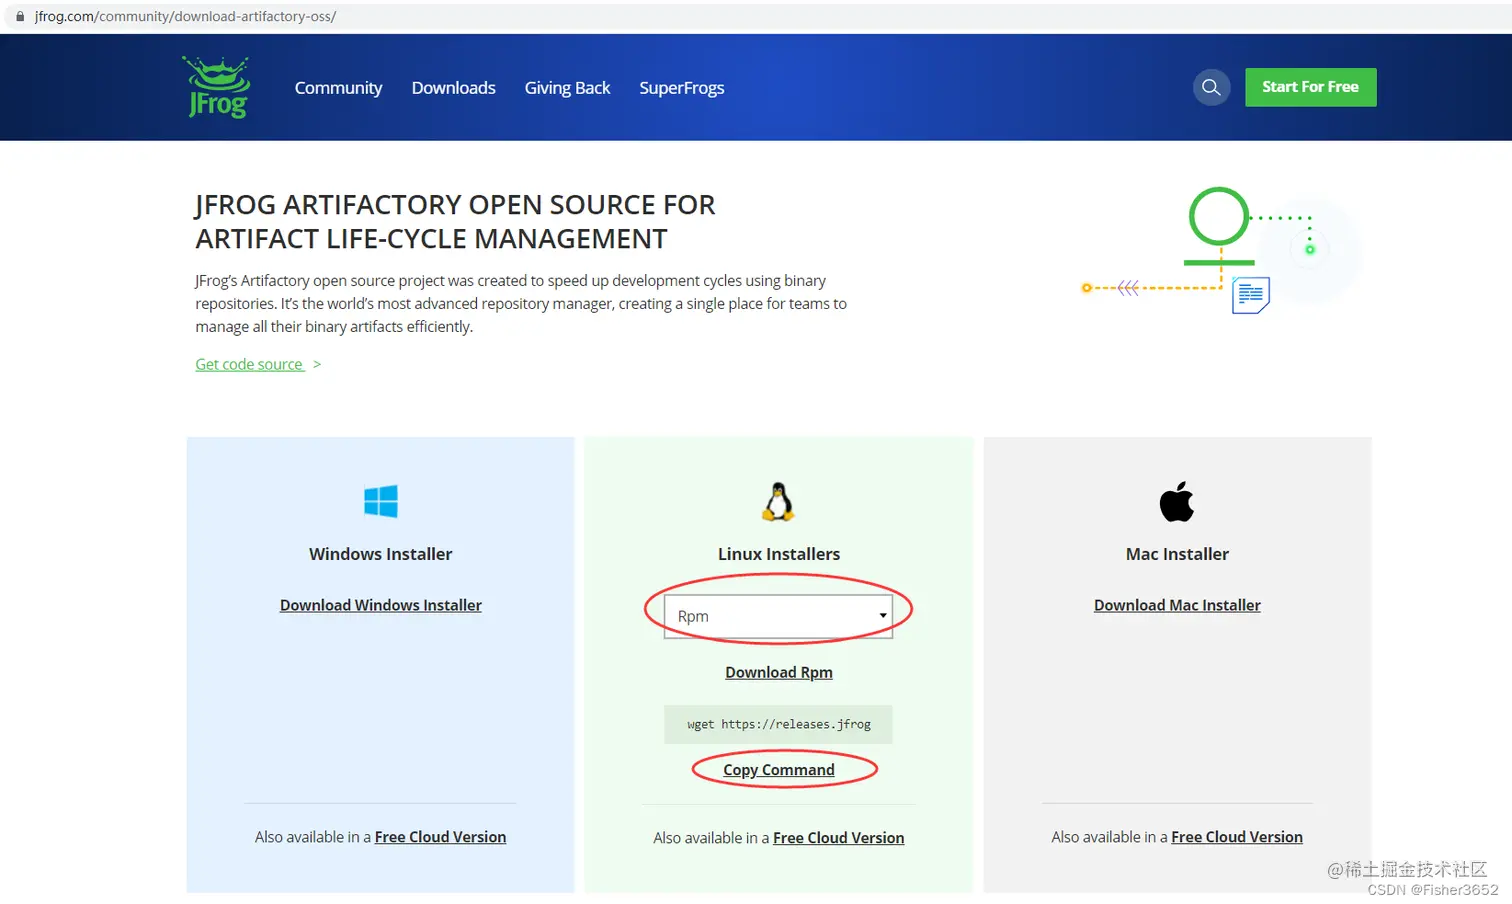
Task: Click the Mac Installer heading
Action: pyautogui.click(x=1177, y=554)
